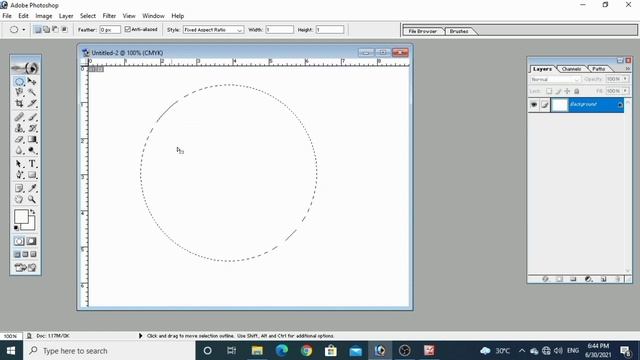Click Jump to ImageReady icon
Viewport: 640px width, 360px height.
point(25,268)
